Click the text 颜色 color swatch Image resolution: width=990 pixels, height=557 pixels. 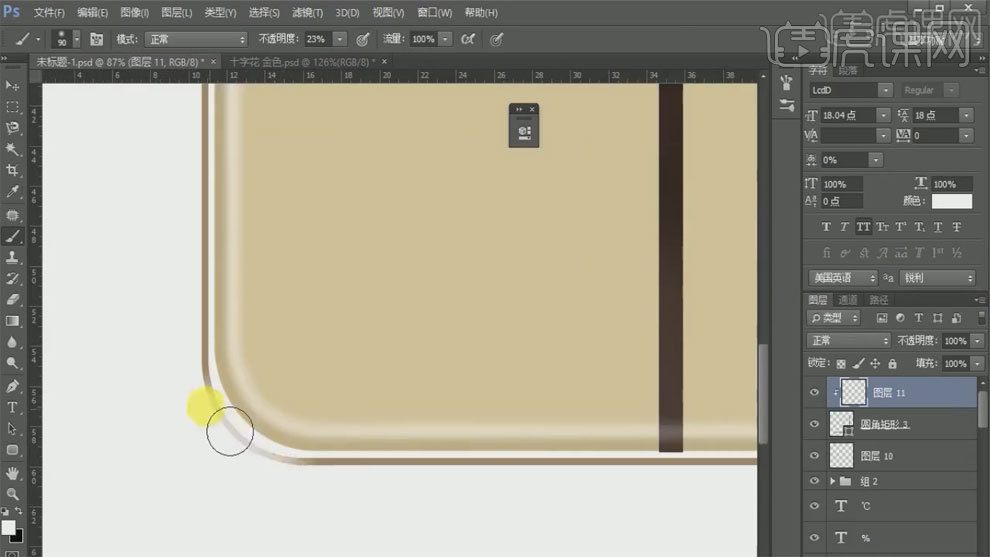pyautogui.click(x=951, y=202)
